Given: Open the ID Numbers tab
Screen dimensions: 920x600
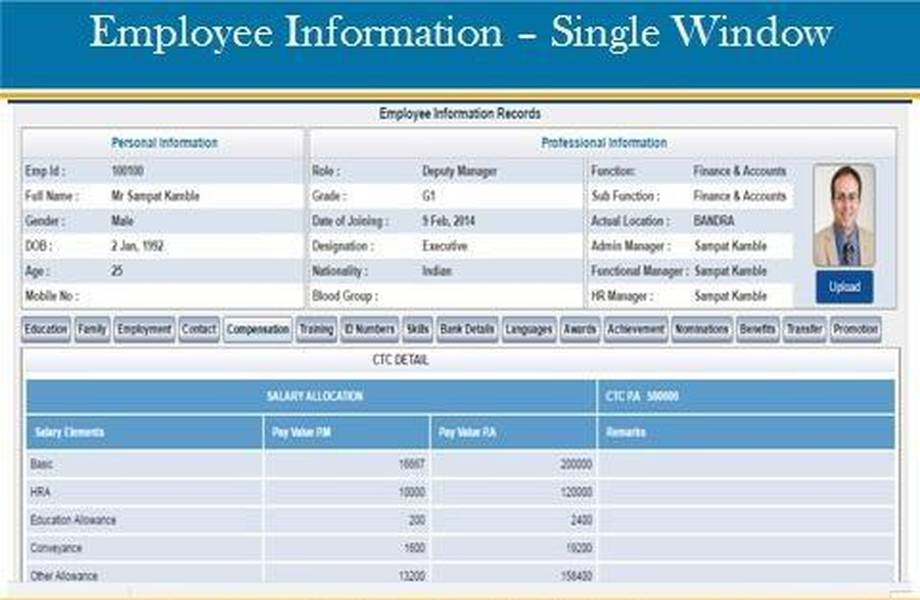Looking at the screenshot, I should click(x=369, y=329).
